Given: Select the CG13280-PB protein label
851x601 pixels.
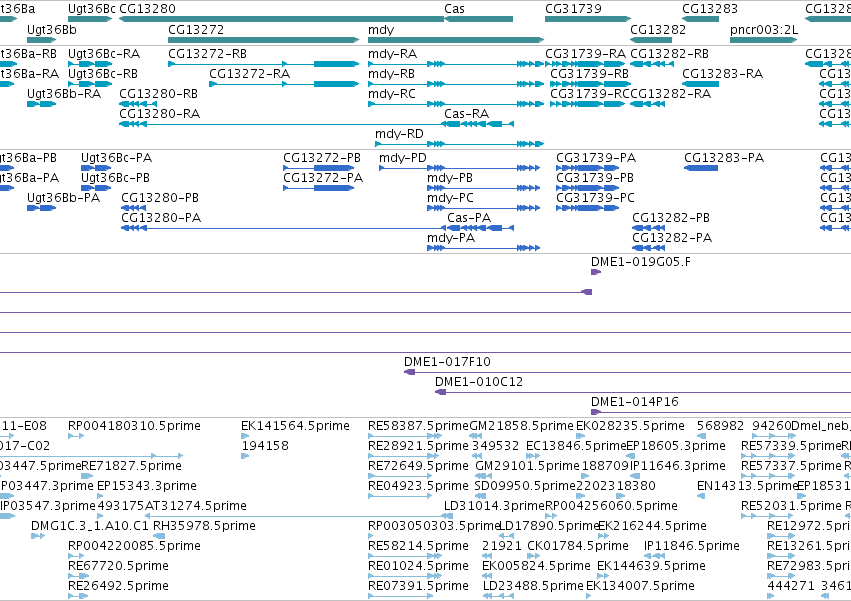Looking at the screenshot, I should [x=160, y=198].
